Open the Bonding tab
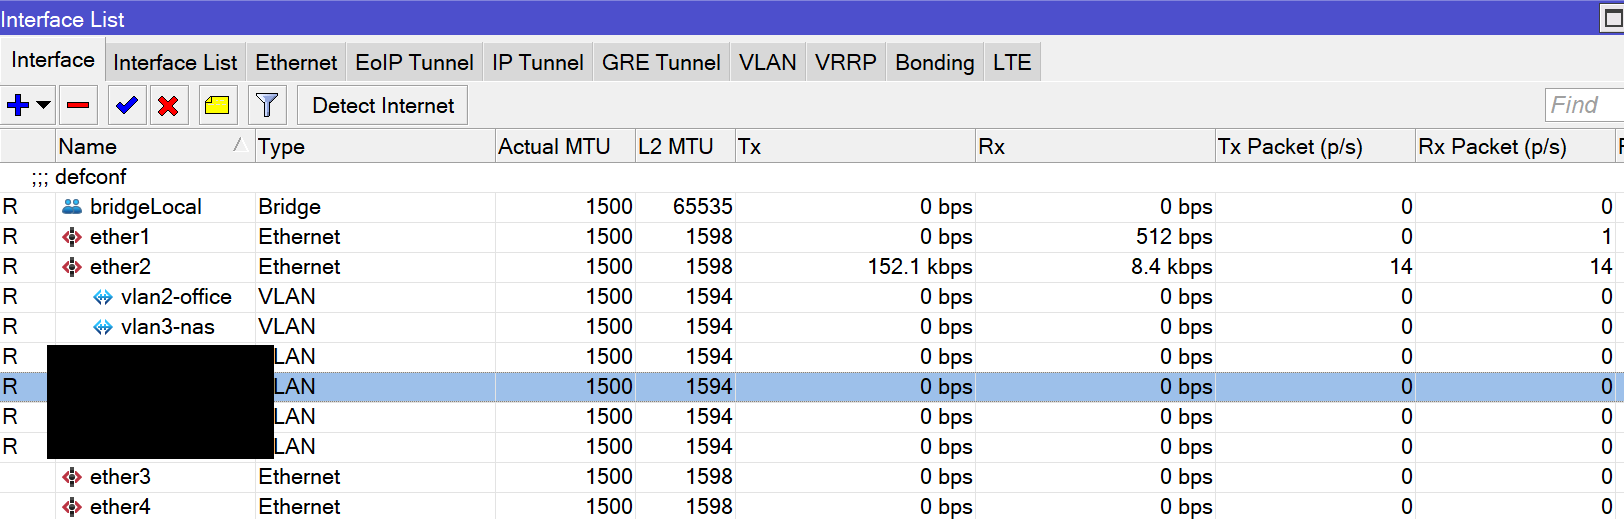 (934, 62)
